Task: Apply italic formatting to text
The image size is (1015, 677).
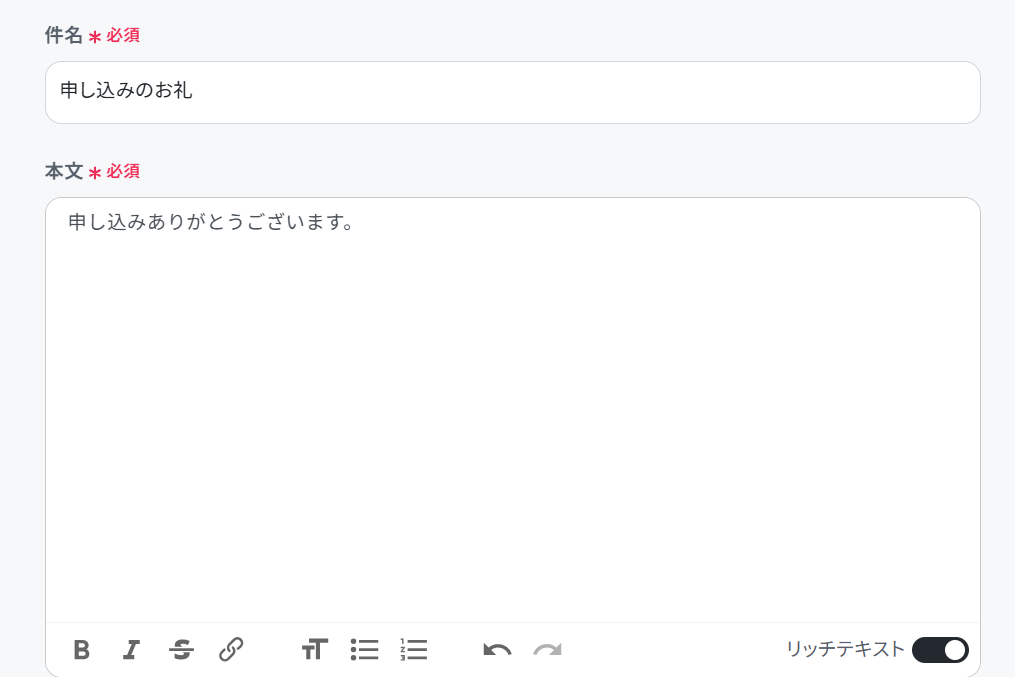Action: pyautogui.click(x=131, y=649)
